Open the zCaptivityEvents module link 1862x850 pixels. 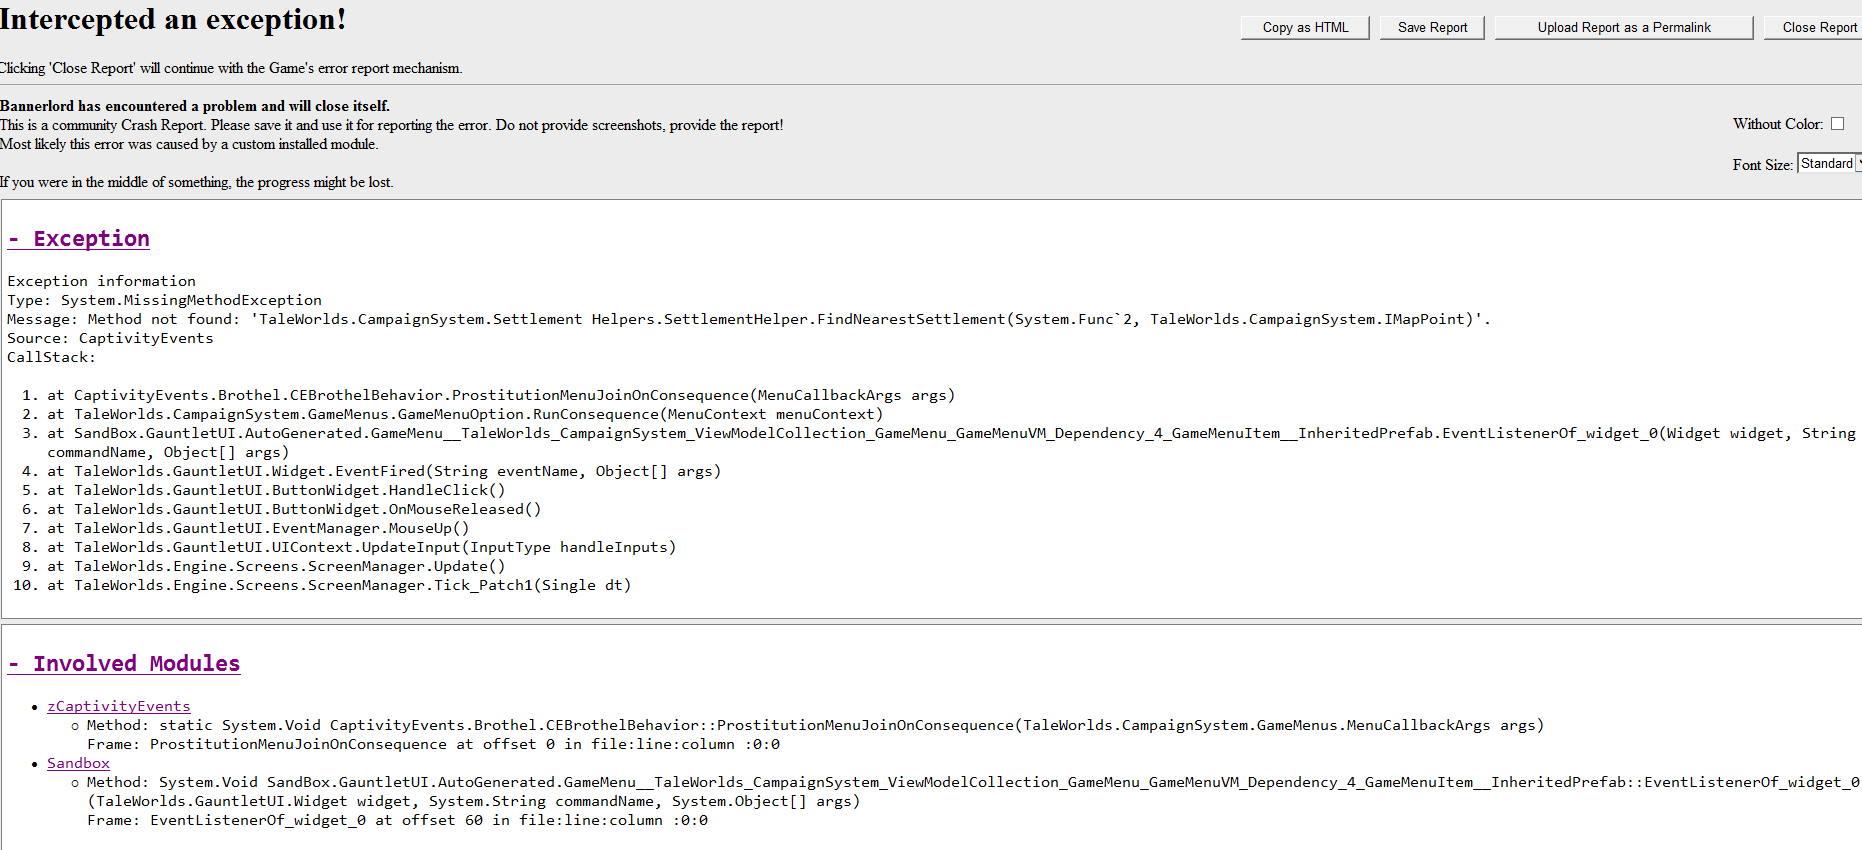tap(118, 706)
